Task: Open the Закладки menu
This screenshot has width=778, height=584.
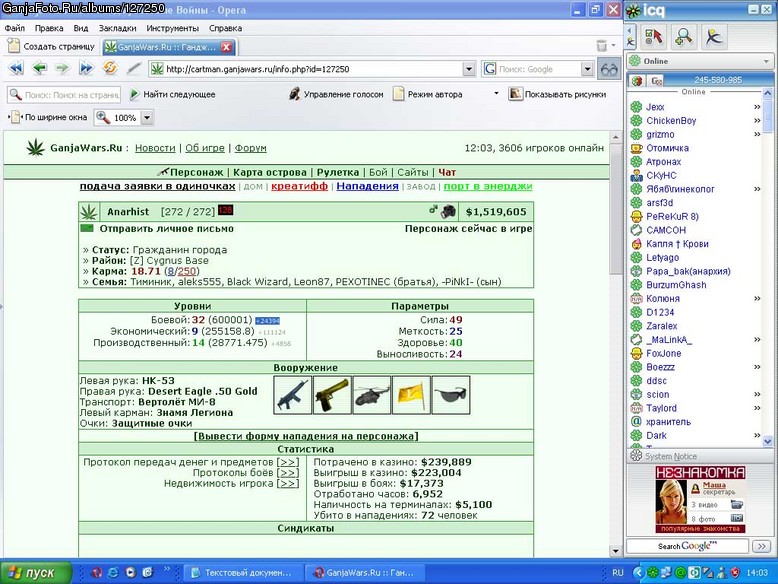Action: click(117, 28)
